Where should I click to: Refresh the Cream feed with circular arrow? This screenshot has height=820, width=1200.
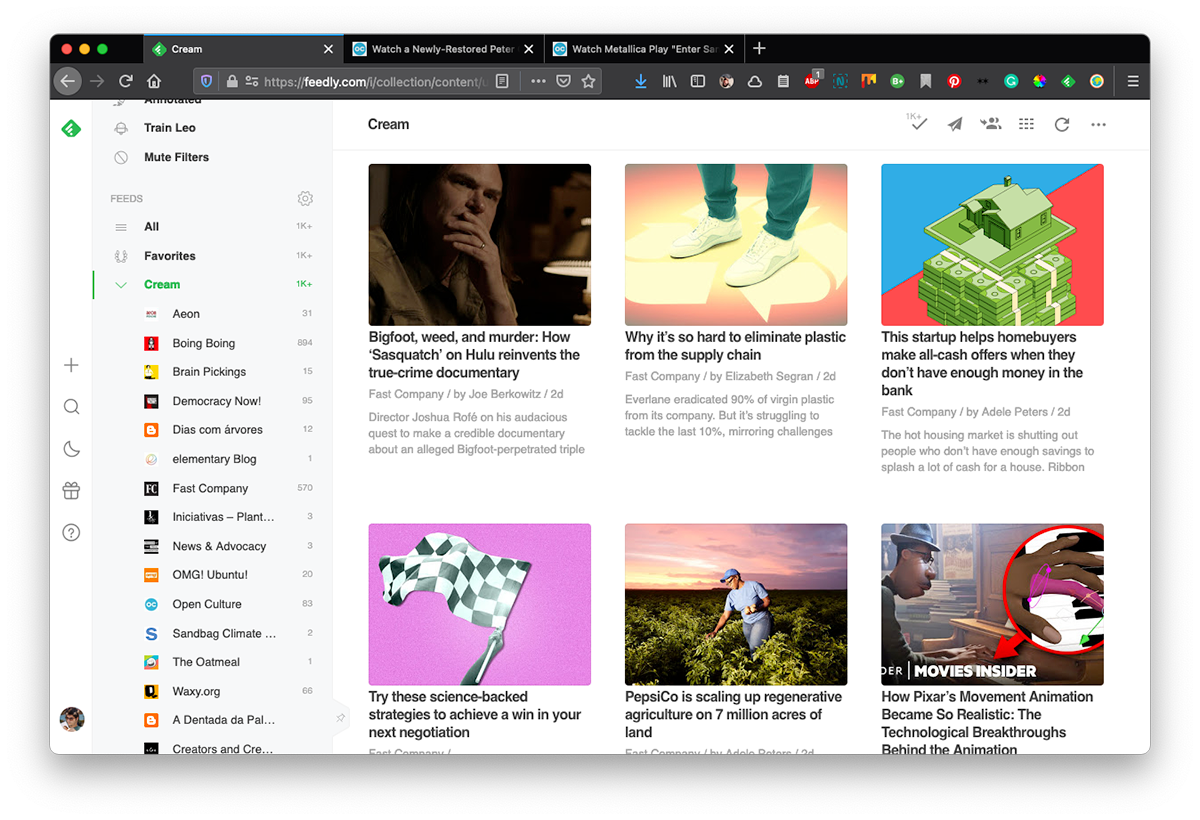pos(1062,125)
